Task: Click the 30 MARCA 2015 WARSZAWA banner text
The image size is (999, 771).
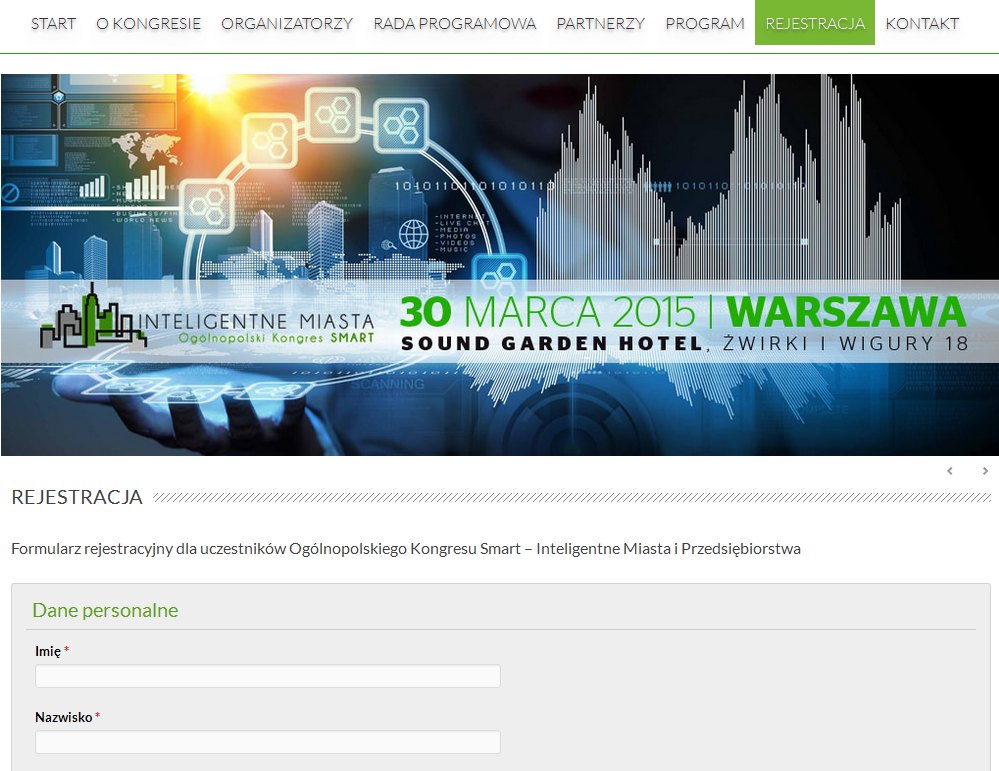Action: pos(682,312)
